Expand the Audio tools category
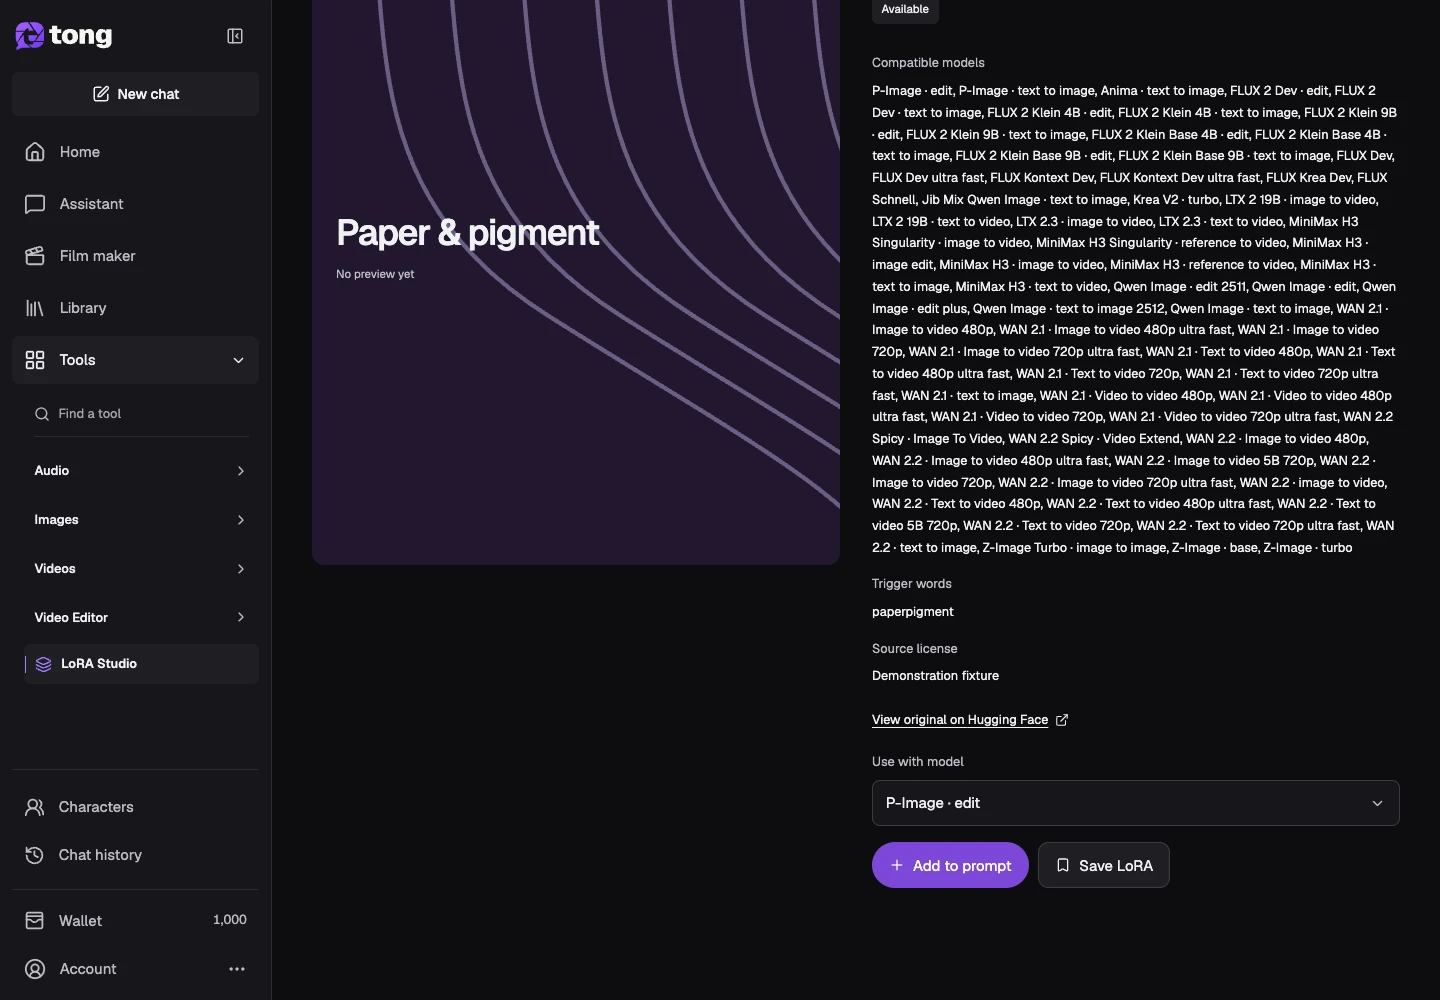 [x=142, y=471]
